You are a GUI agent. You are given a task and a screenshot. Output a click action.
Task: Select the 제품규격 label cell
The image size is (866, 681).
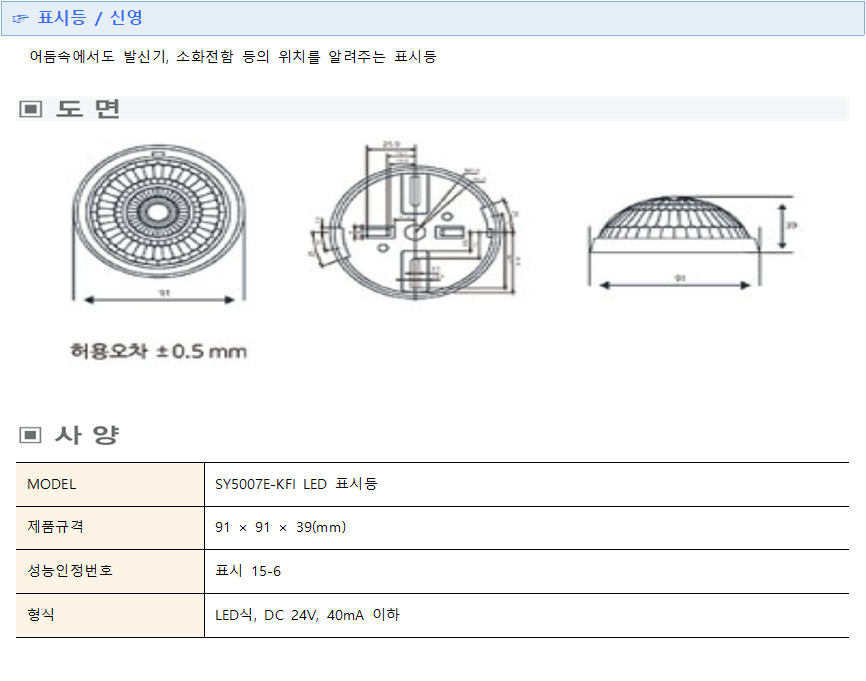pyautogui.click(x=110, y=527)
